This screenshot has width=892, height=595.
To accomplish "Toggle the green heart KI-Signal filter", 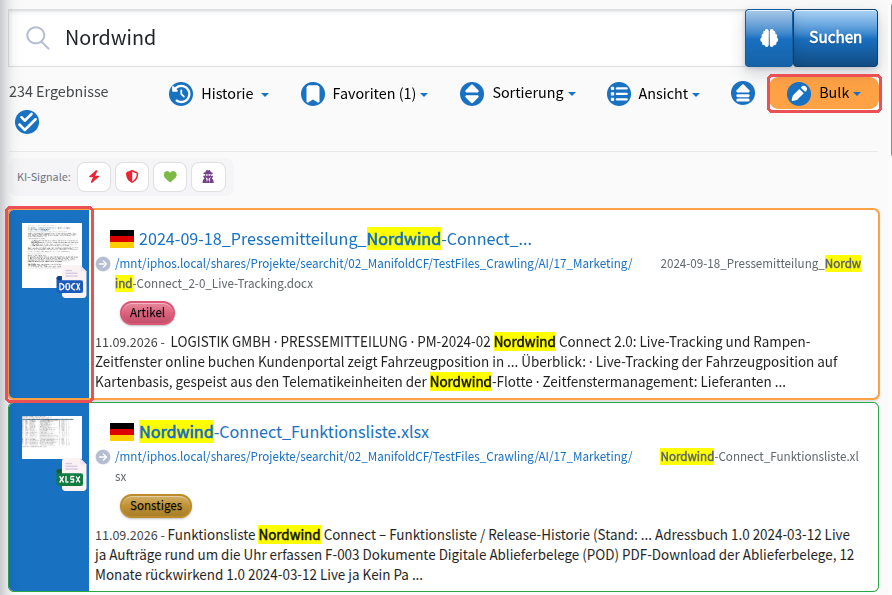I will pos(170,177).
